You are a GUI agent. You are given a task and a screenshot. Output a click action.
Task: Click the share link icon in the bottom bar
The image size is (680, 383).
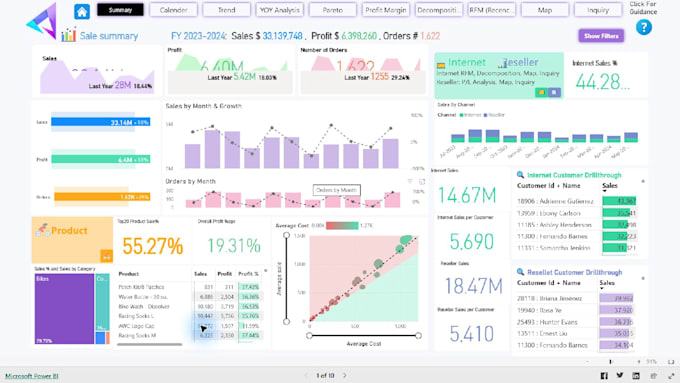[x=654, y=376]
